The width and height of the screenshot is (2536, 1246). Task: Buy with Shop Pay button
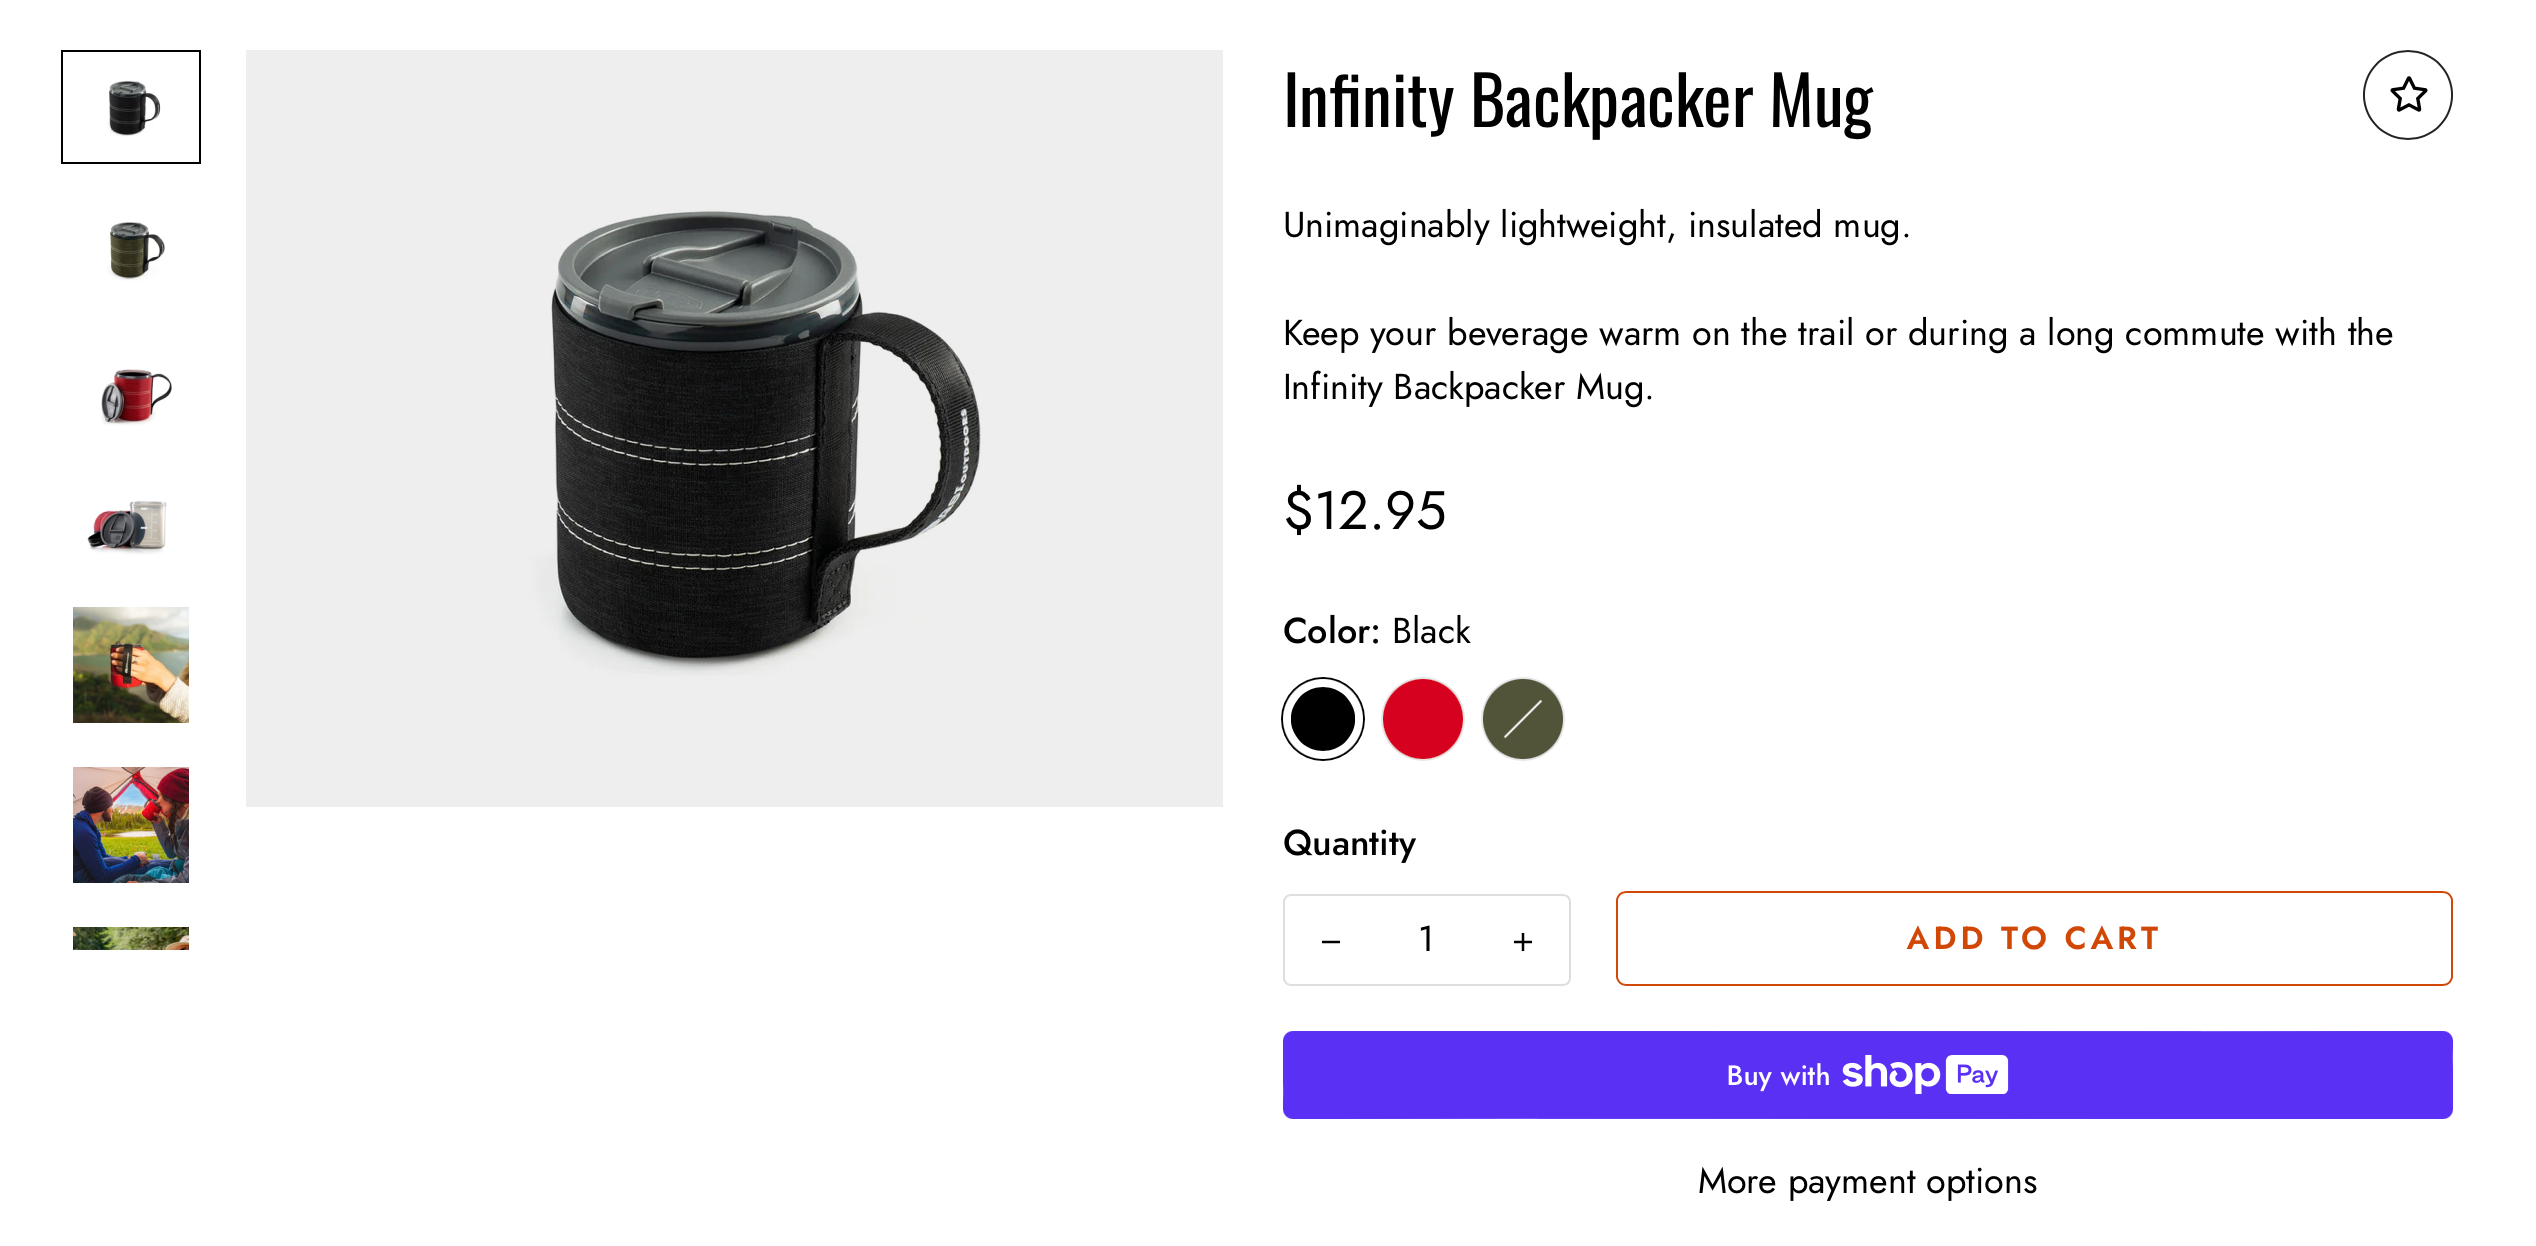click(1867, 1075)
